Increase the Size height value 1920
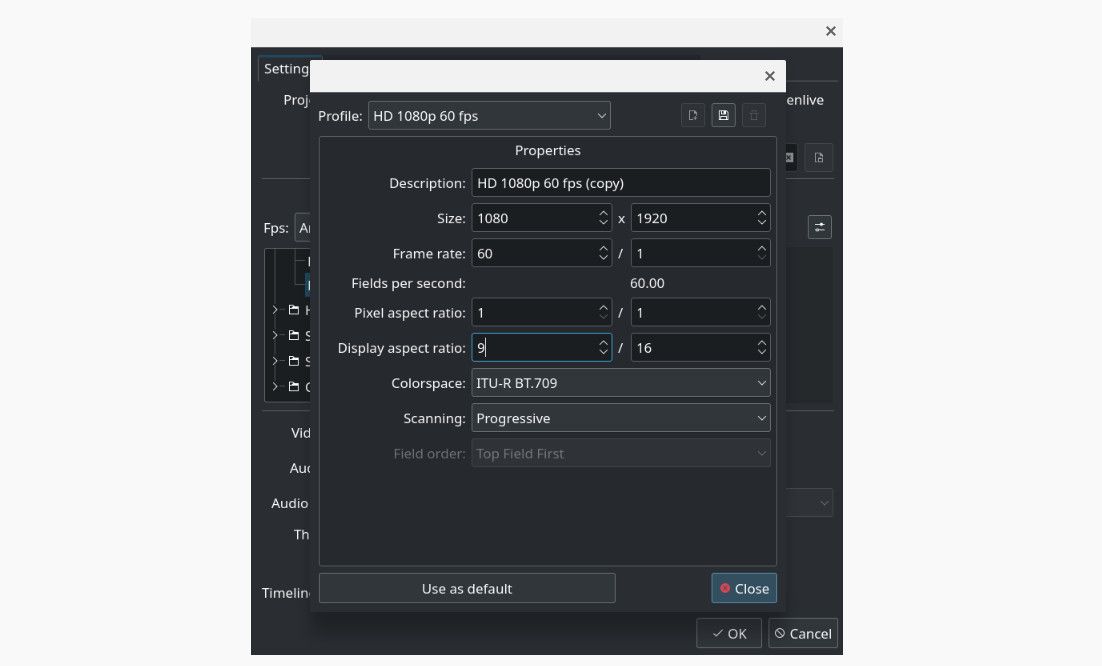Viewport: 1102px width, 666px height. click(762, 212)
